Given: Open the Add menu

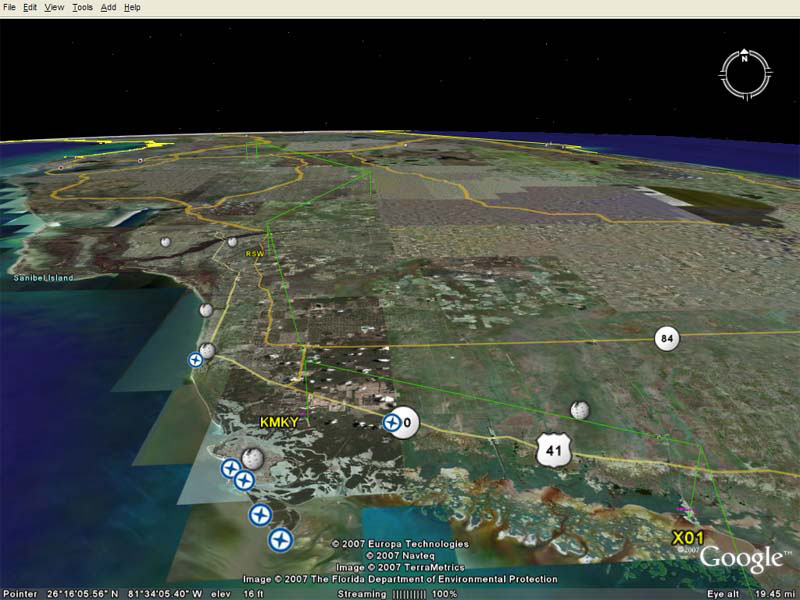Looking at the screenshot, I should point(108,7).
